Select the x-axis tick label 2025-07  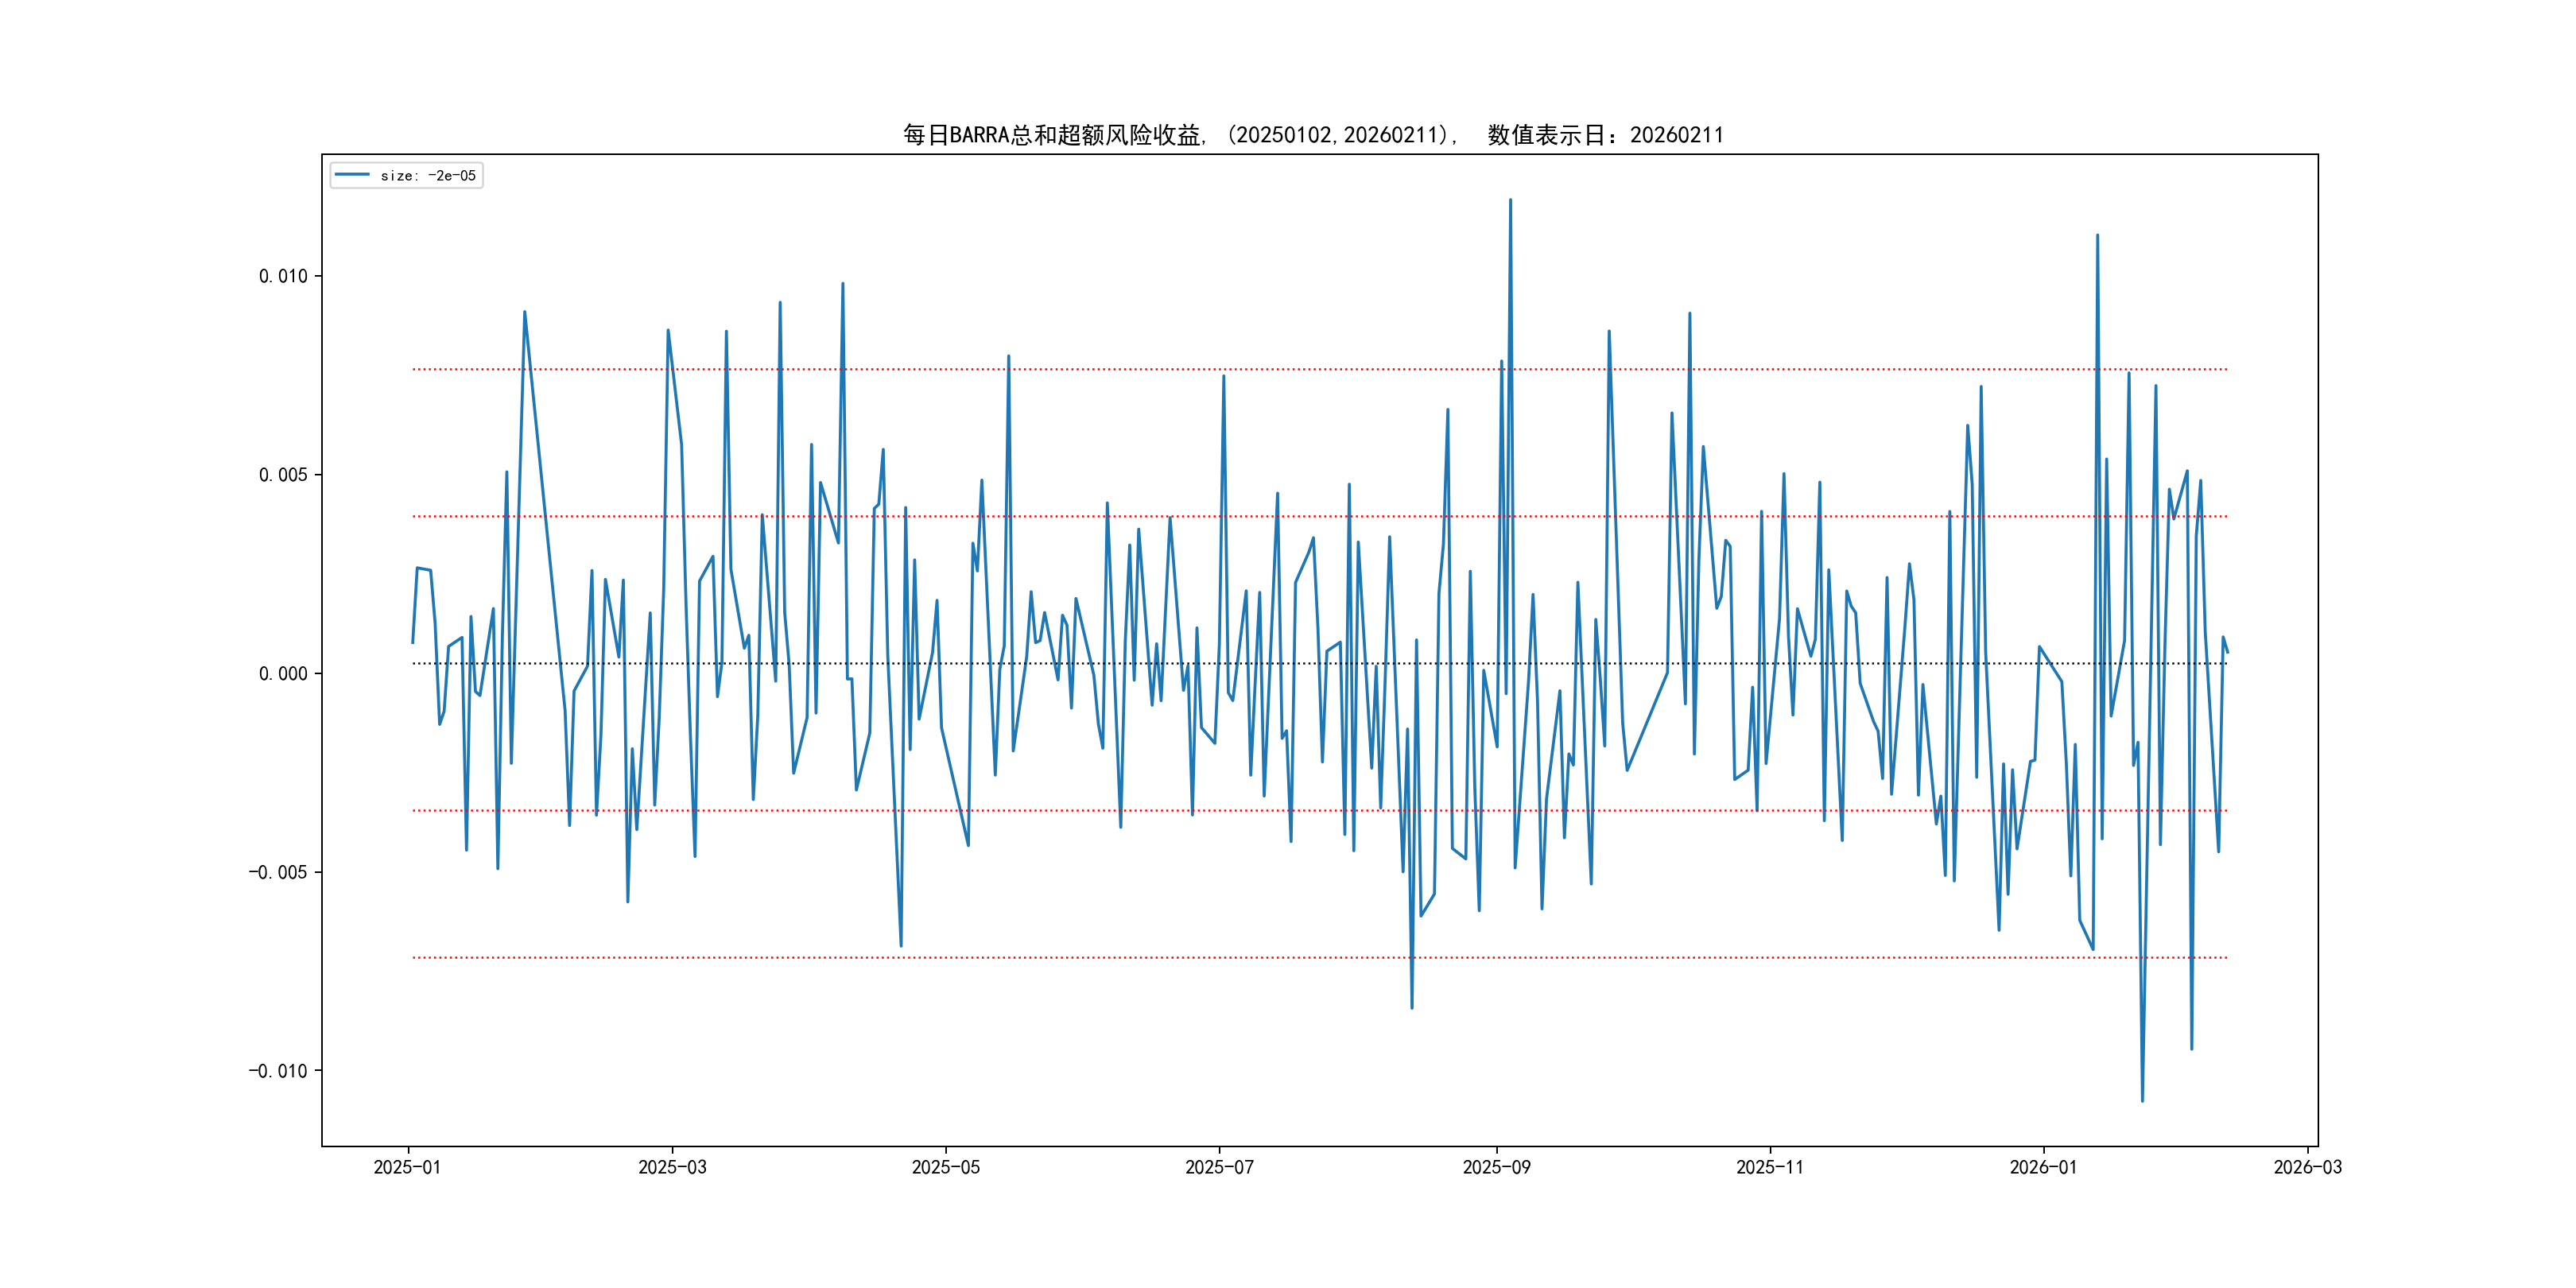point(1219,1167)
